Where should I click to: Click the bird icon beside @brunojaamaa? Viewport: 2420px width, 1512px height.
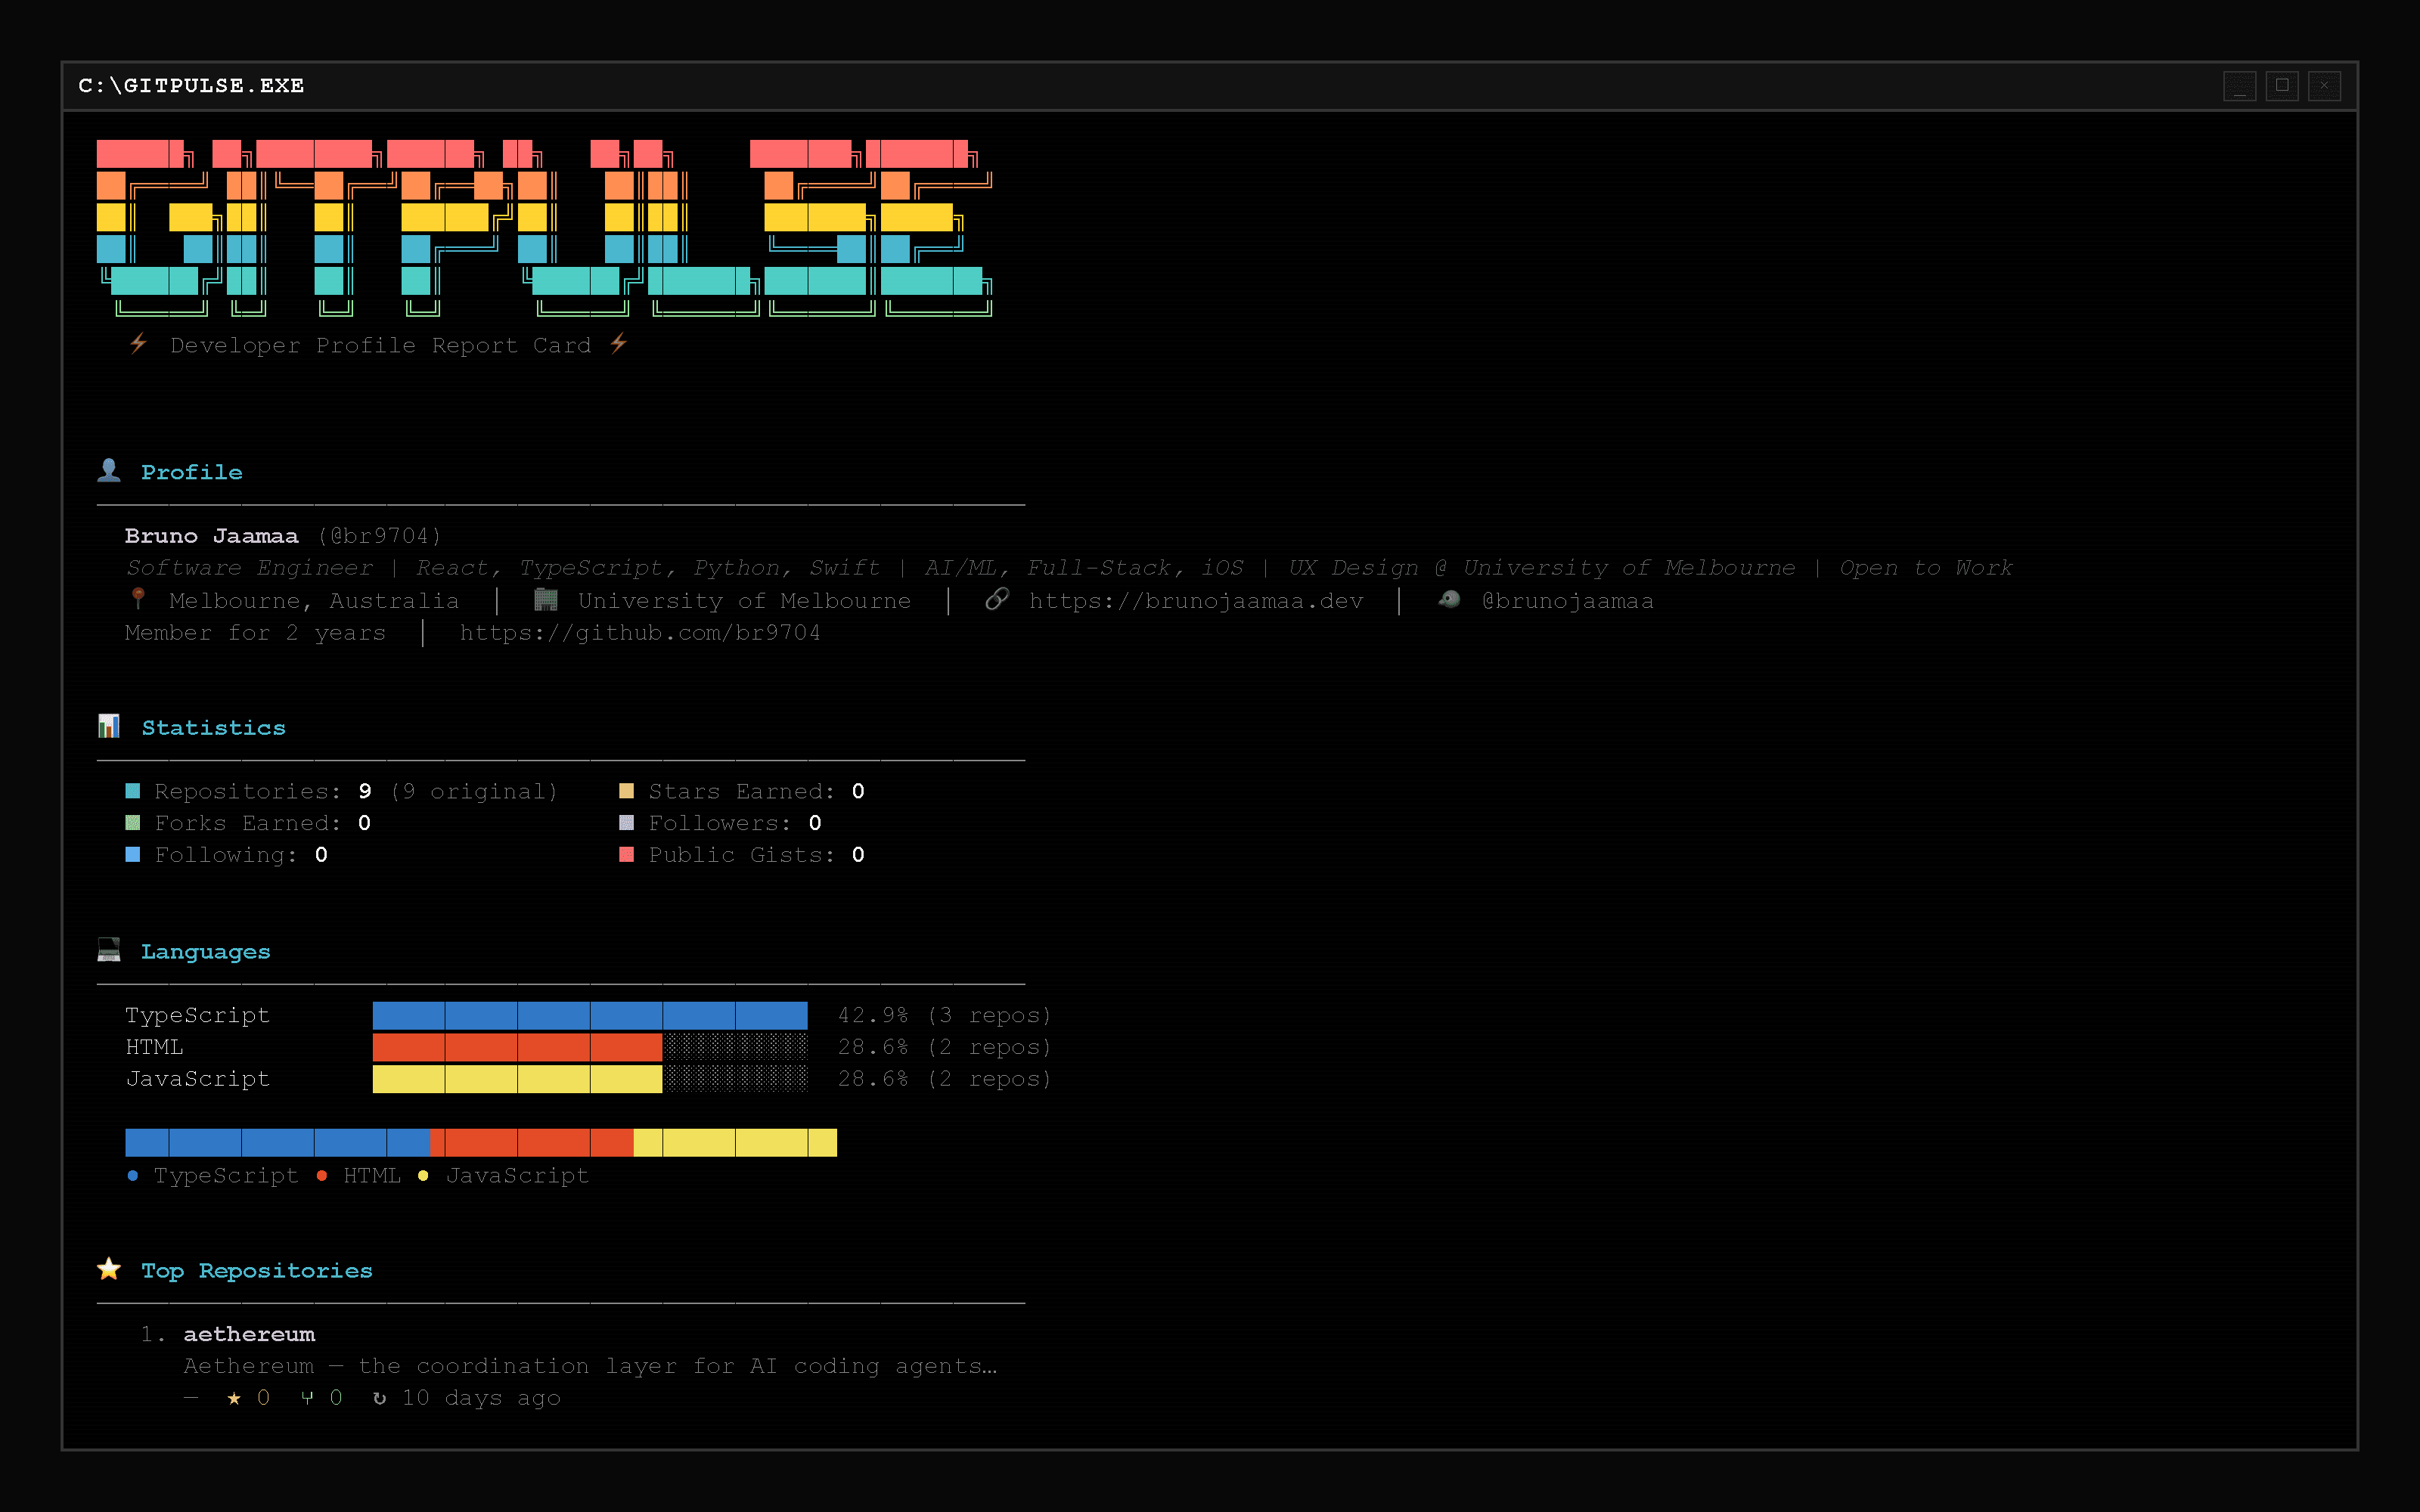[x=1449, y=599]
